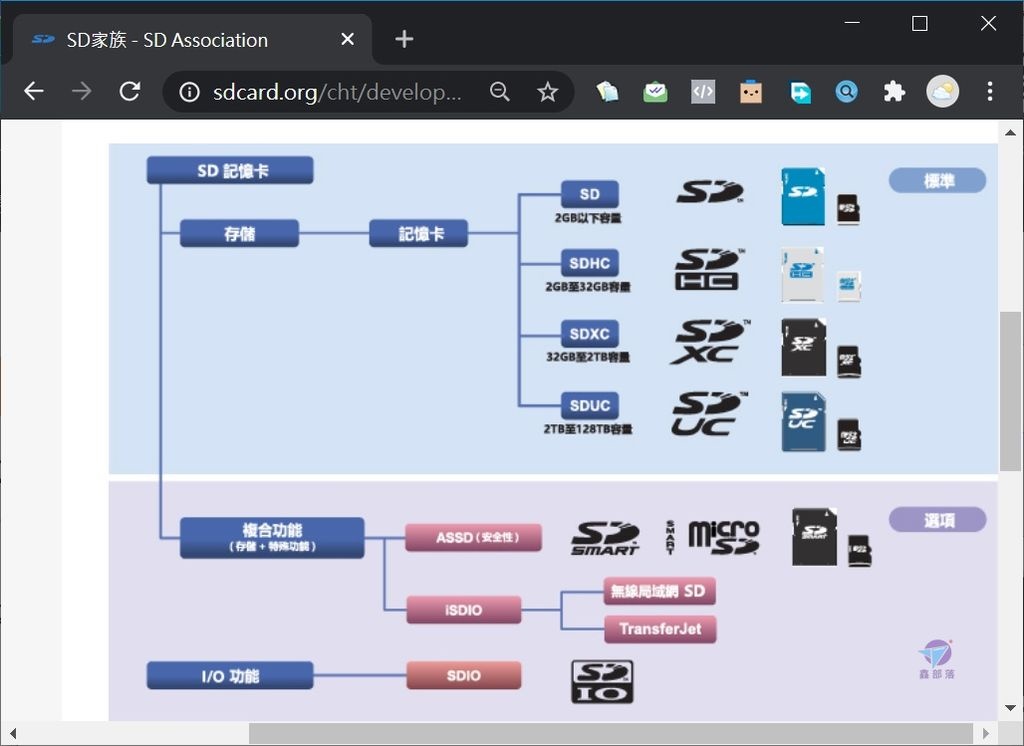Click the dark blue SDUC card image

click(x=804, y=422)
